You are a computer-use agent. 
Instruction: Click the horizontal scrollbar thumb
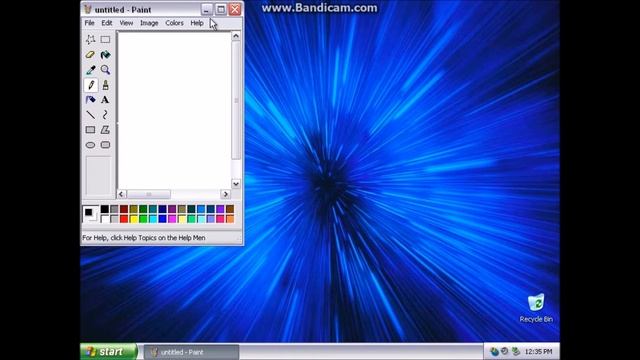tap(149, 194)
